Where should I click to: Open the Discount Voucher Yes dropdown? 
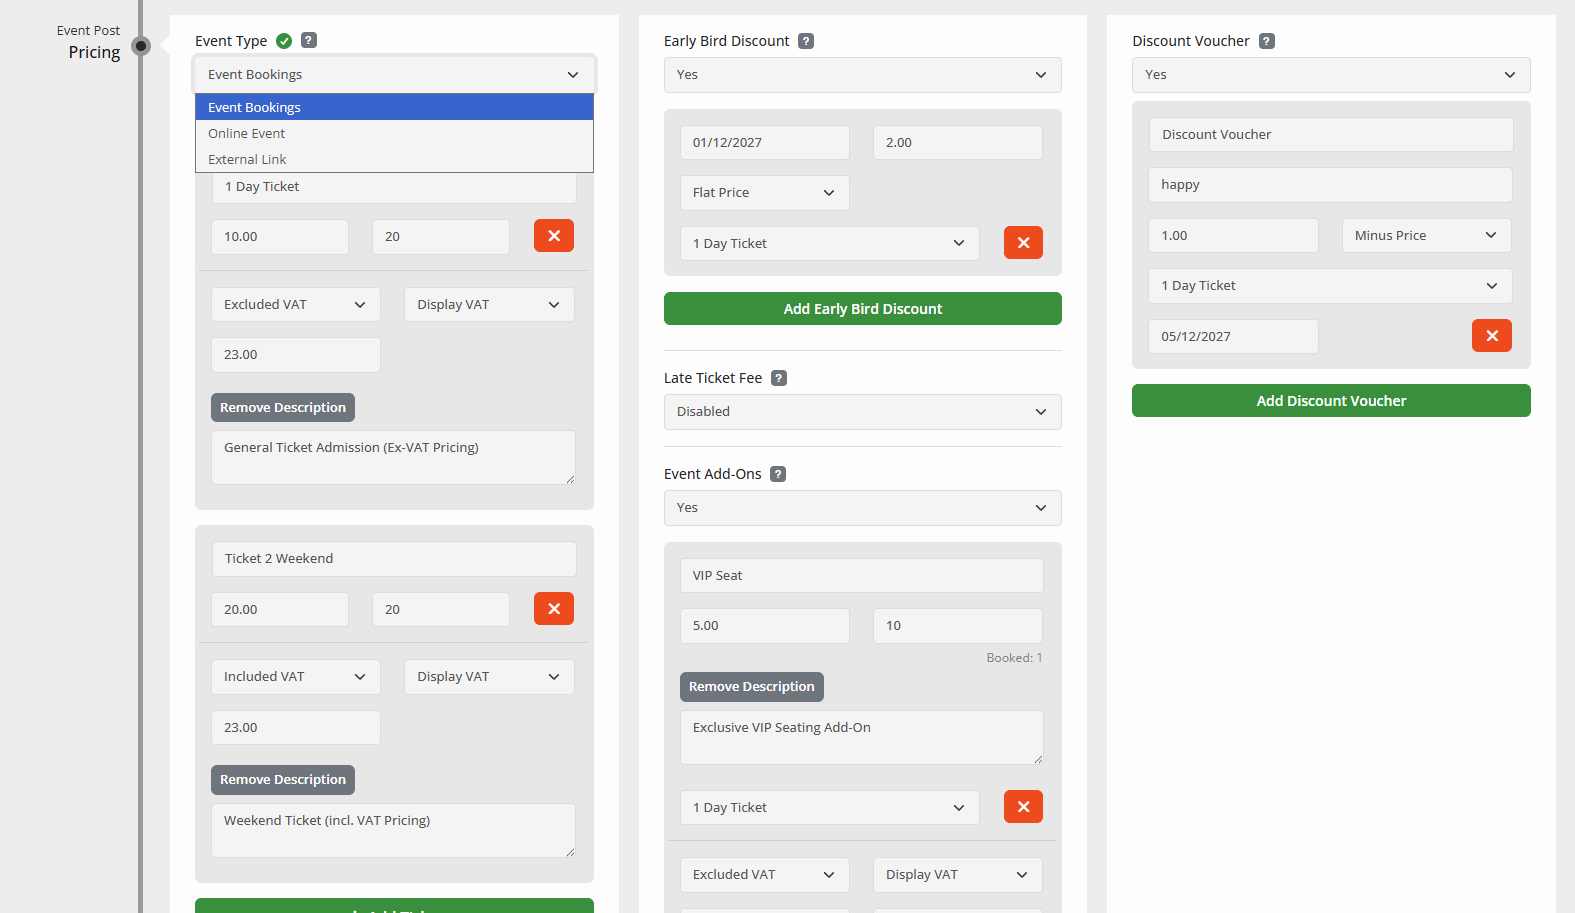1331,75
